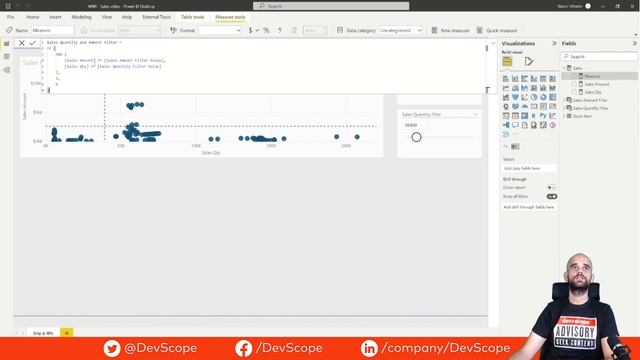Tick the Measure field checkbox
Image resolution: width=640 pixels, height=360 pixels.
(574, 76)
